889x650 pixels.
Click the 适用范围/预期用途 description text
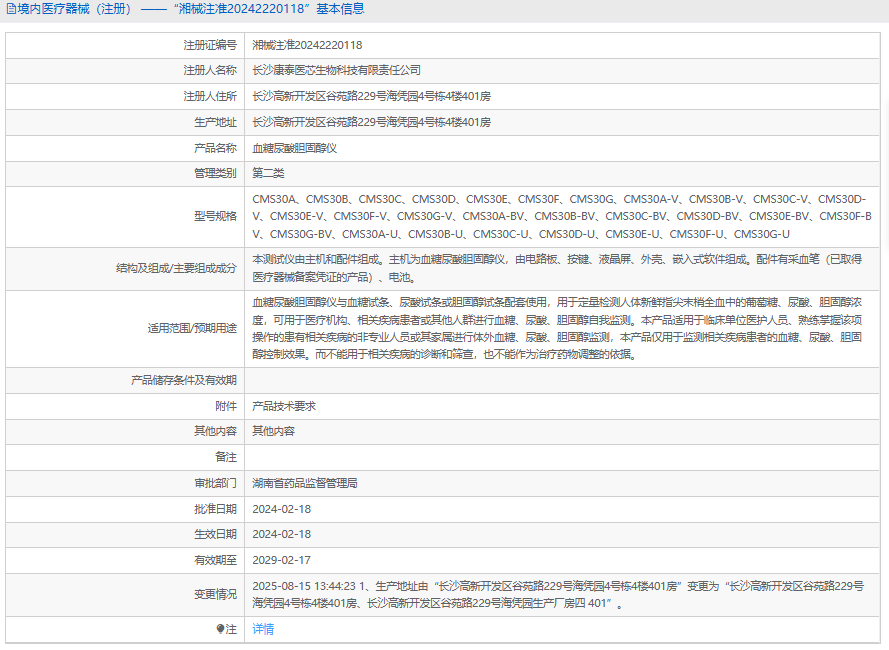click(558, 327)
